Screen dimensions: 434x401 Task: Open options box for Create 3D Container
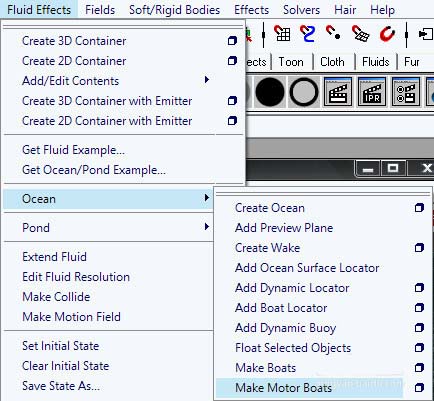pyautogui.click(x=232, y=41)
